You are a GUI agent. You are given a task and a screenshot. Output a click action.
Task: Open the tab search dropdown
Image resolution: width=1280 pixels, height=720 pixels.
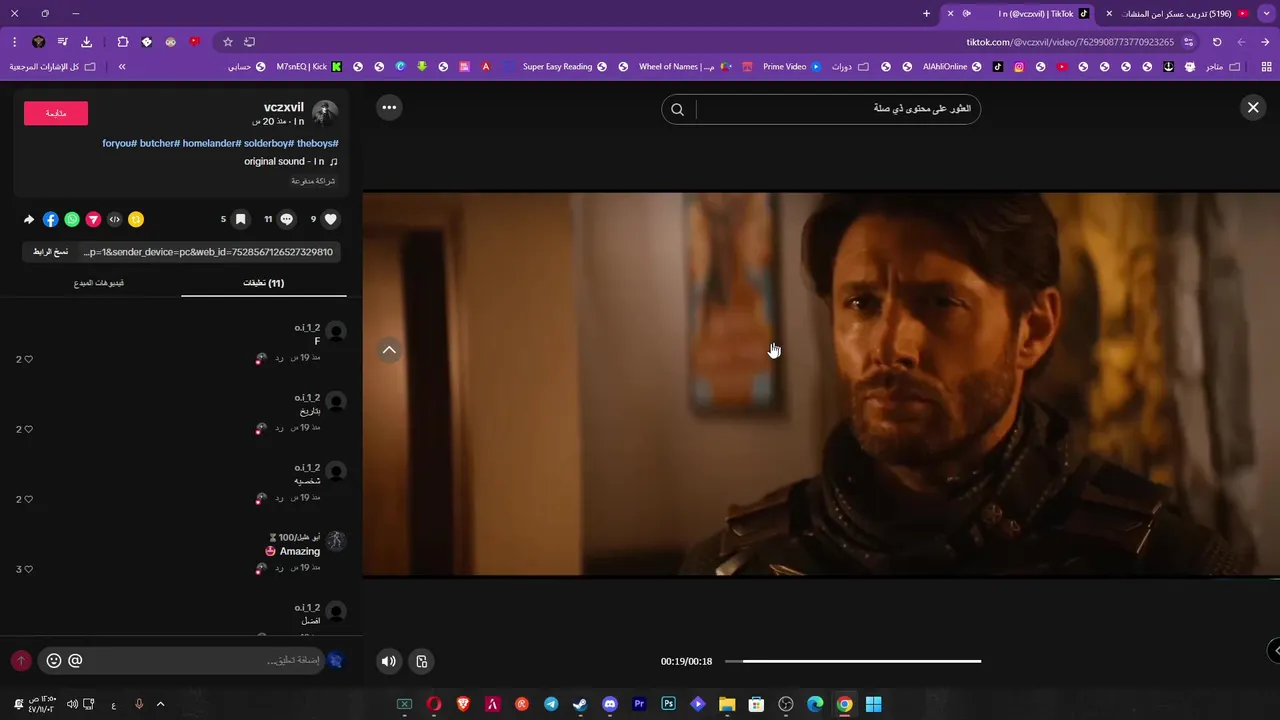[1267, 14]
